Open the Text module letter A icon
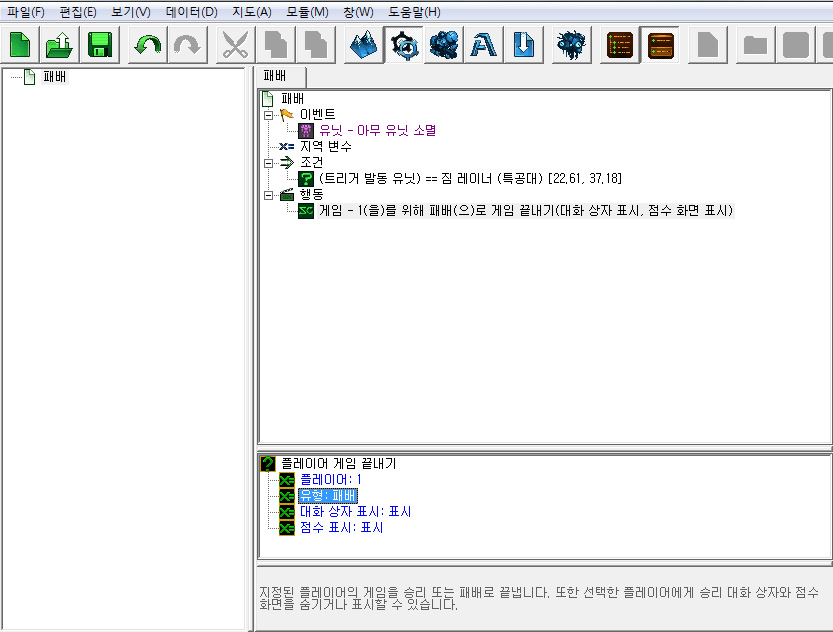This screenshot has height=632, width=833. coord(483,45)
